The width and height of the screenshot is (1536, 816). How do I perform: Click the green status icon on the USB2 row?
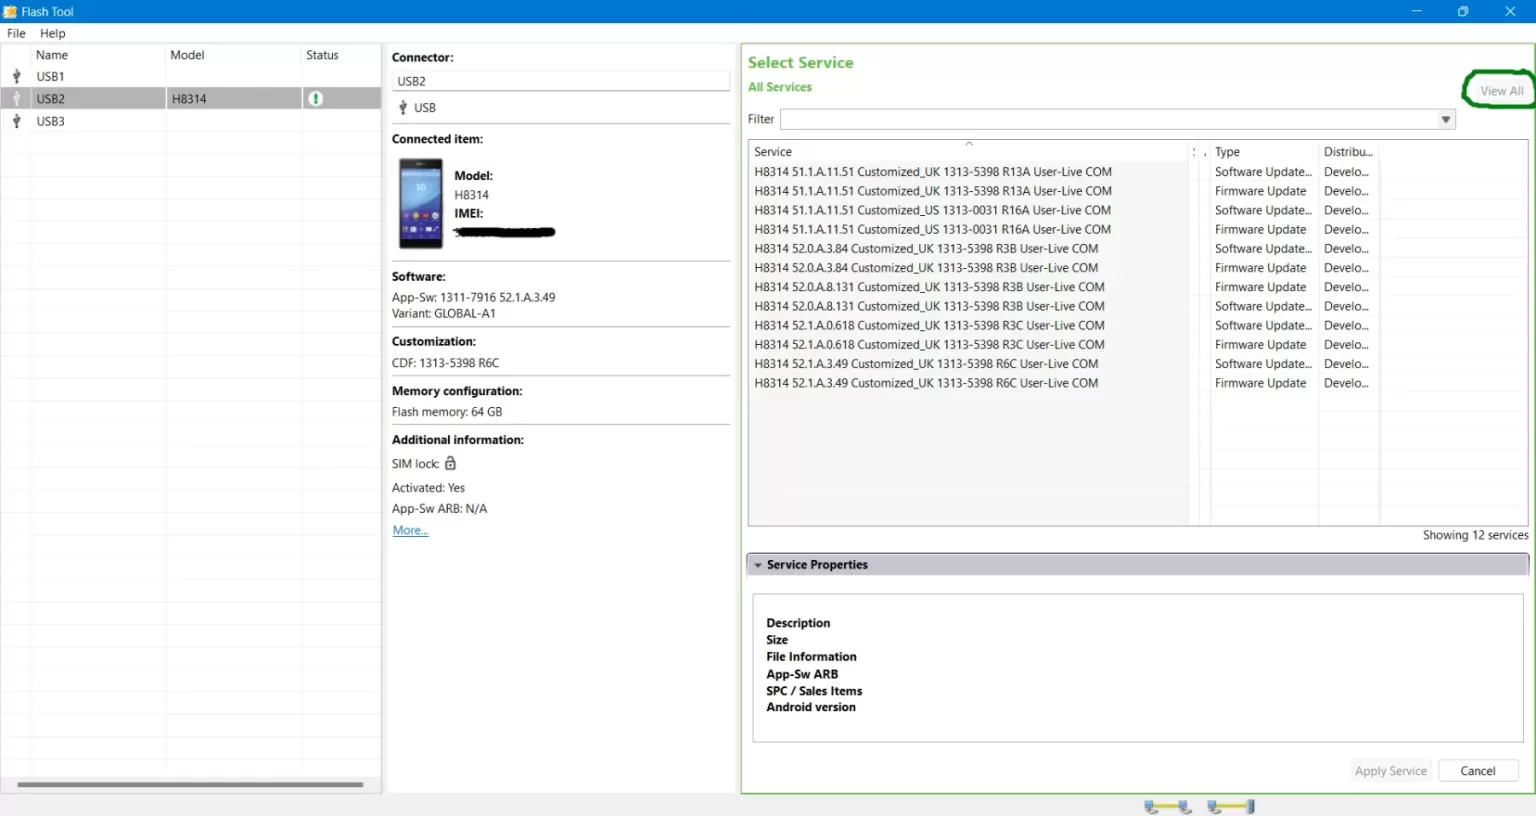(x=315, y=99)
